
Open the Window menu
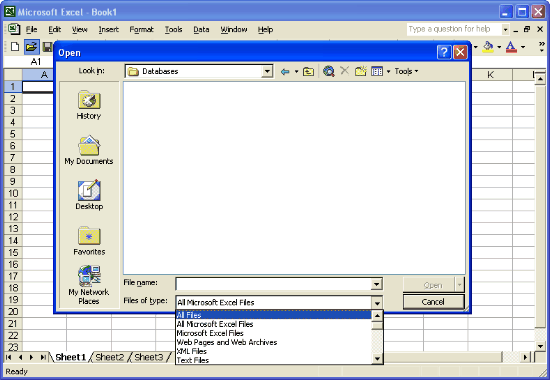click(x=234, y=29)
